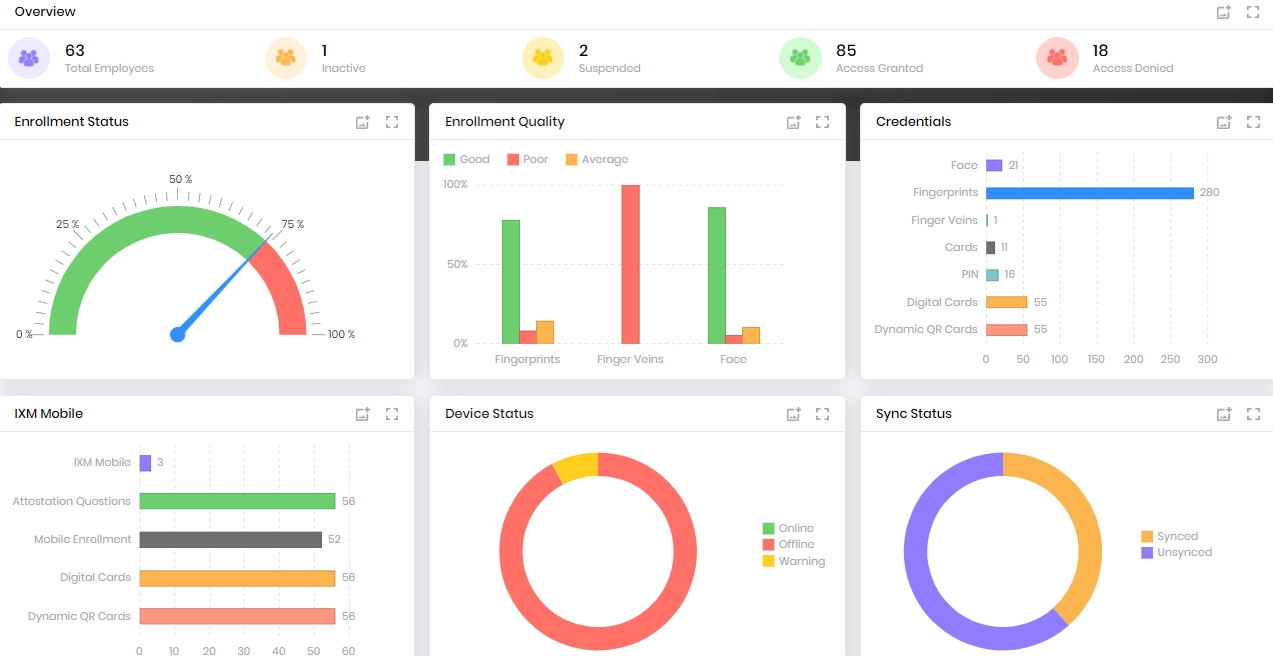Click the "Enrollment Status" panel title
1273x656 pixels.
pos(72,122)
